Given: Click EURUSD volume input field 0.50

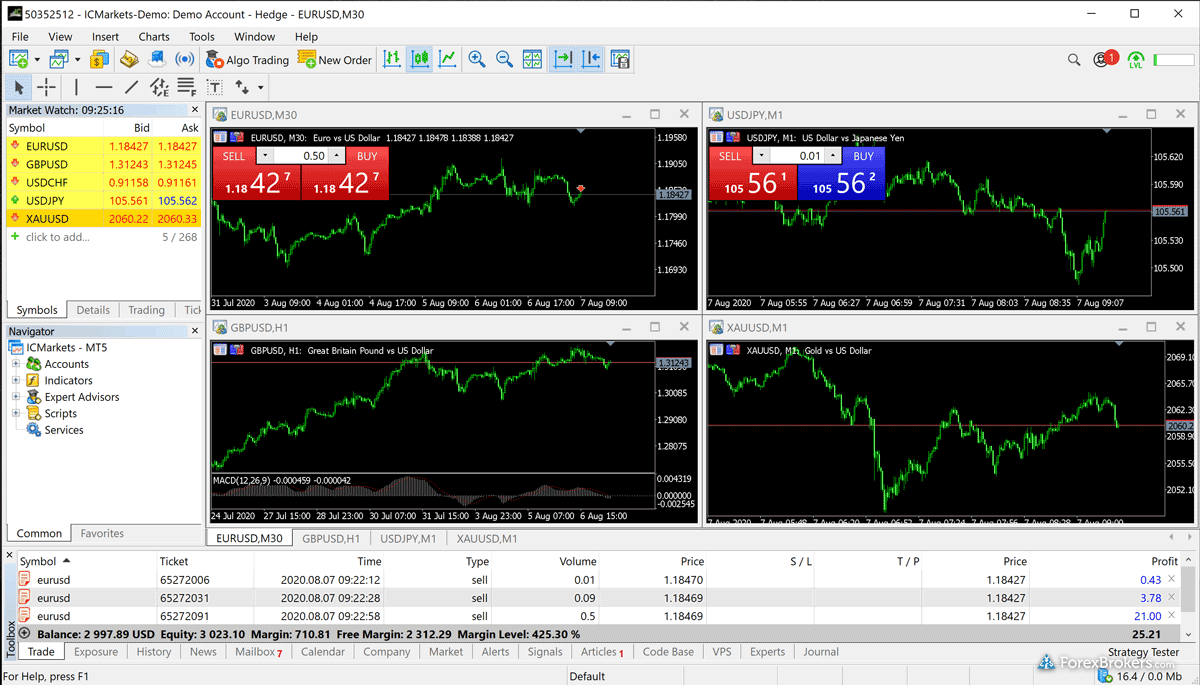Looking at the screenshot, I should (x=300, y=156).
